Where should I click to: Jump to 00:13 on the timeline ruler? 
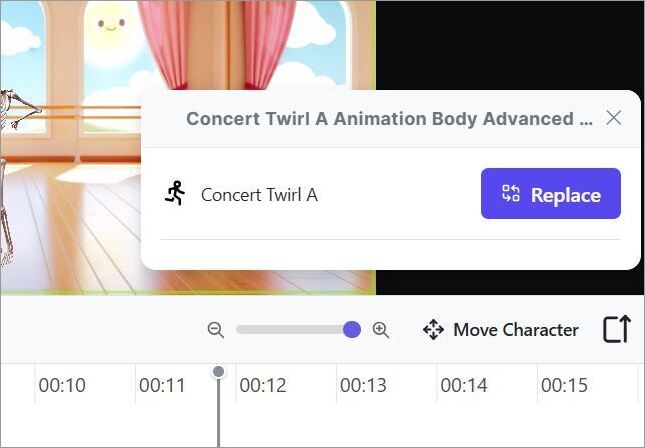tap(363, 385)
